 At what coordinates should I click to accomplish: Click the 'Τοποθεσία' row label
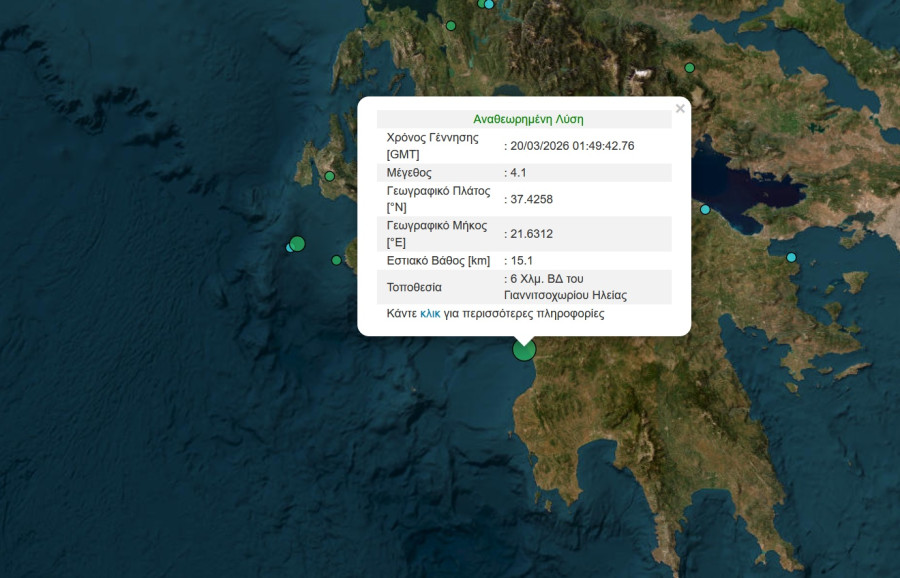pyautogui.click(x=414, y=287)
